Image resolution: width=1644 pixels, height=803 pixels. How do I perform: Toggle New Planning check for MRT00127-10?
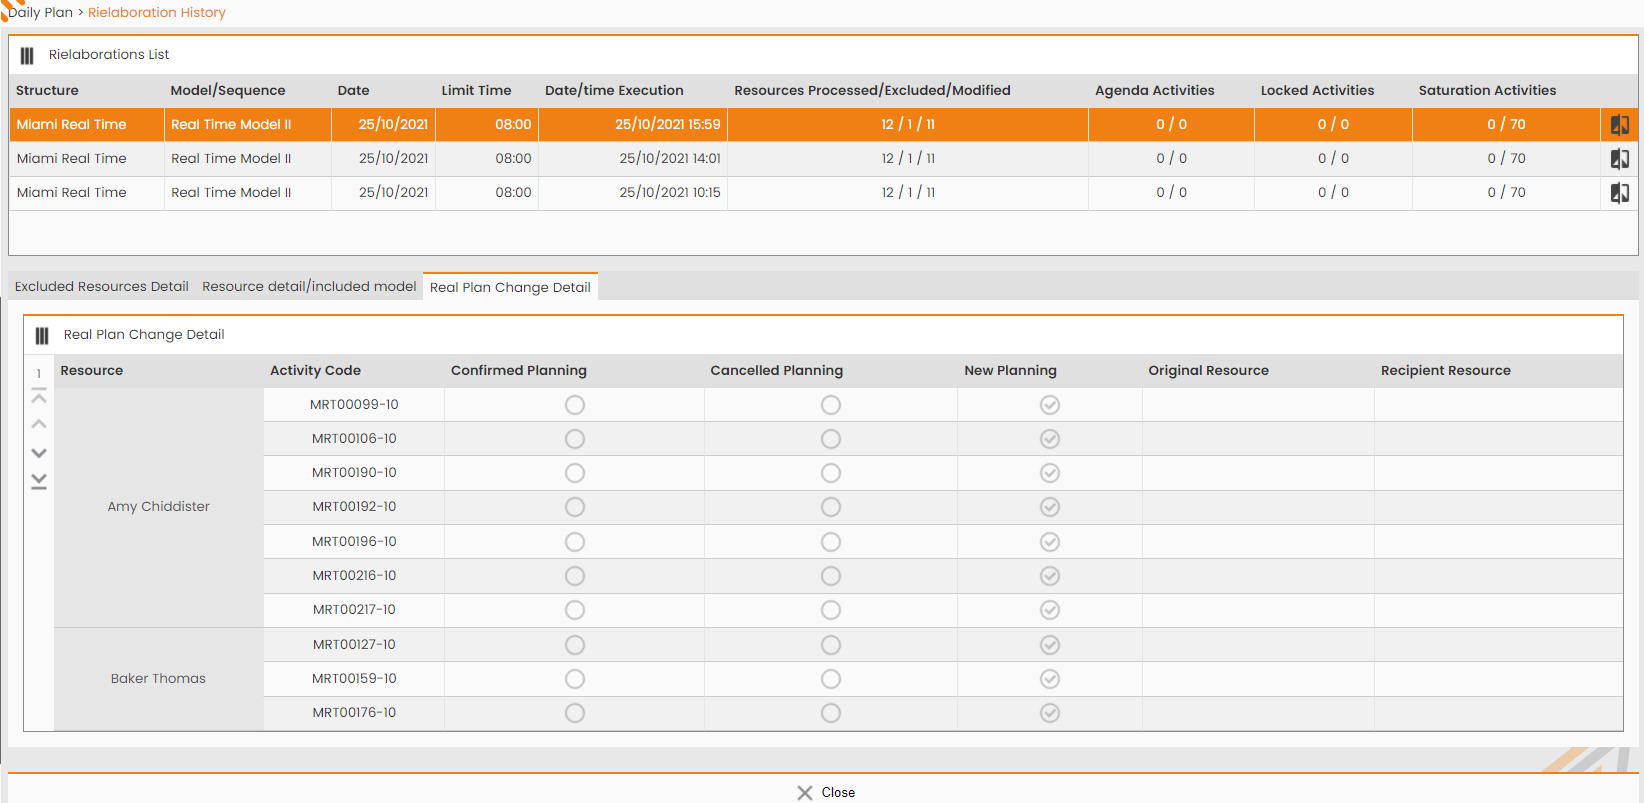(1050, 645)
